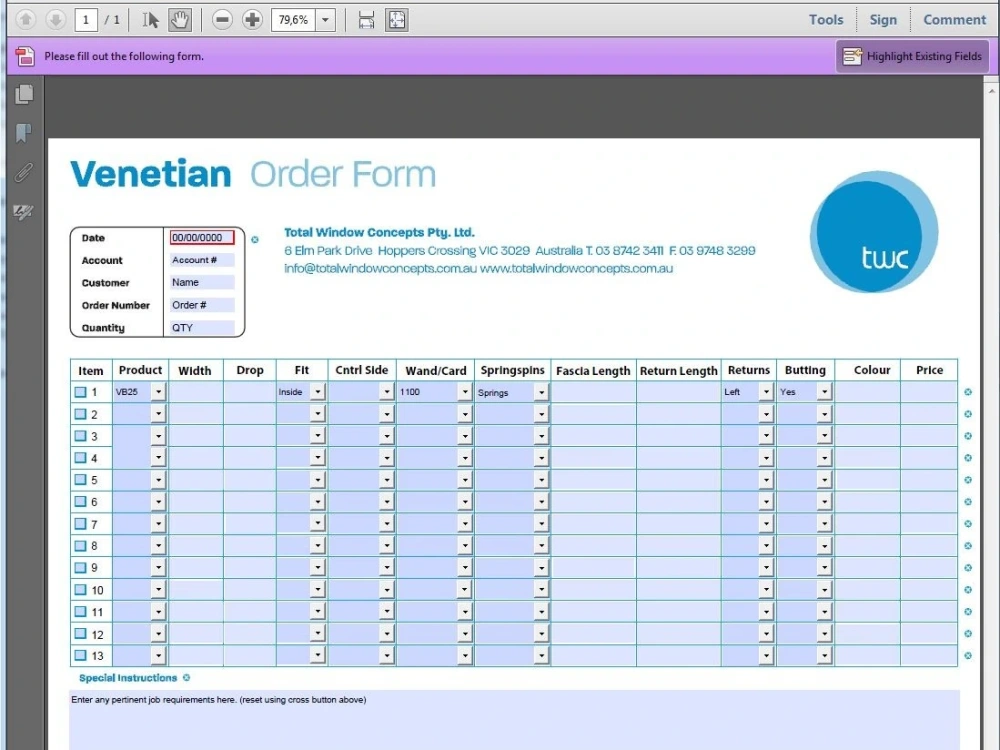Open row 1 Butting Yes dropdown

tap(825, 392)
